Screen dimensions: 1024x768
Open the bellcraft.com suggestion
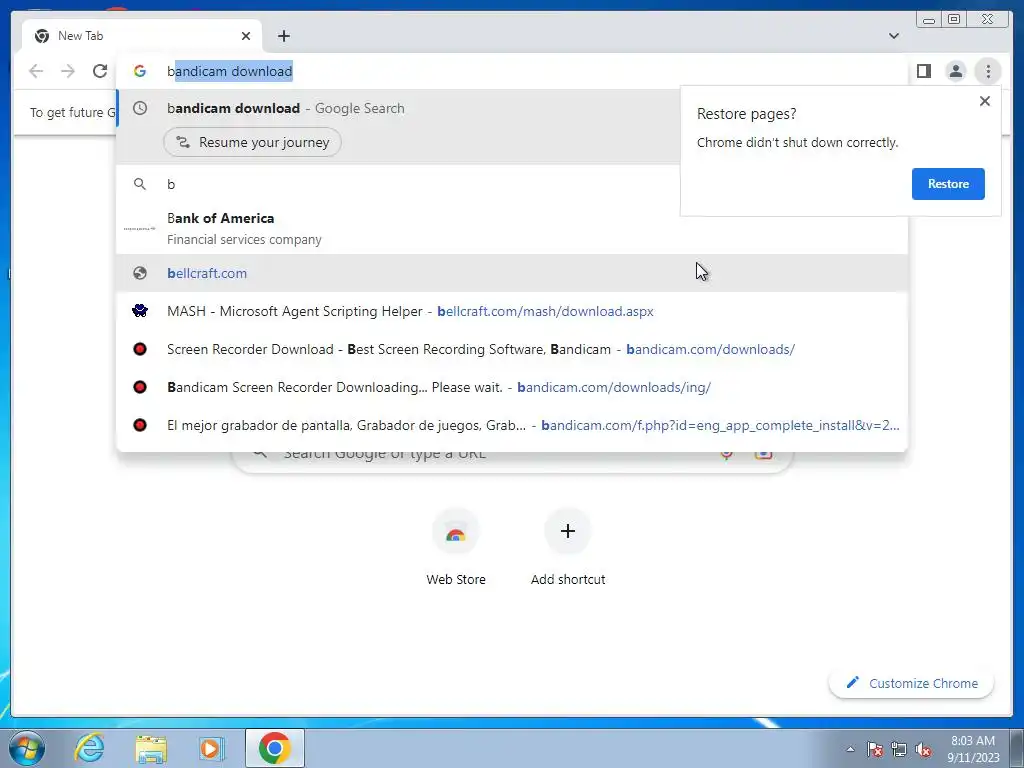coord(512,273)
